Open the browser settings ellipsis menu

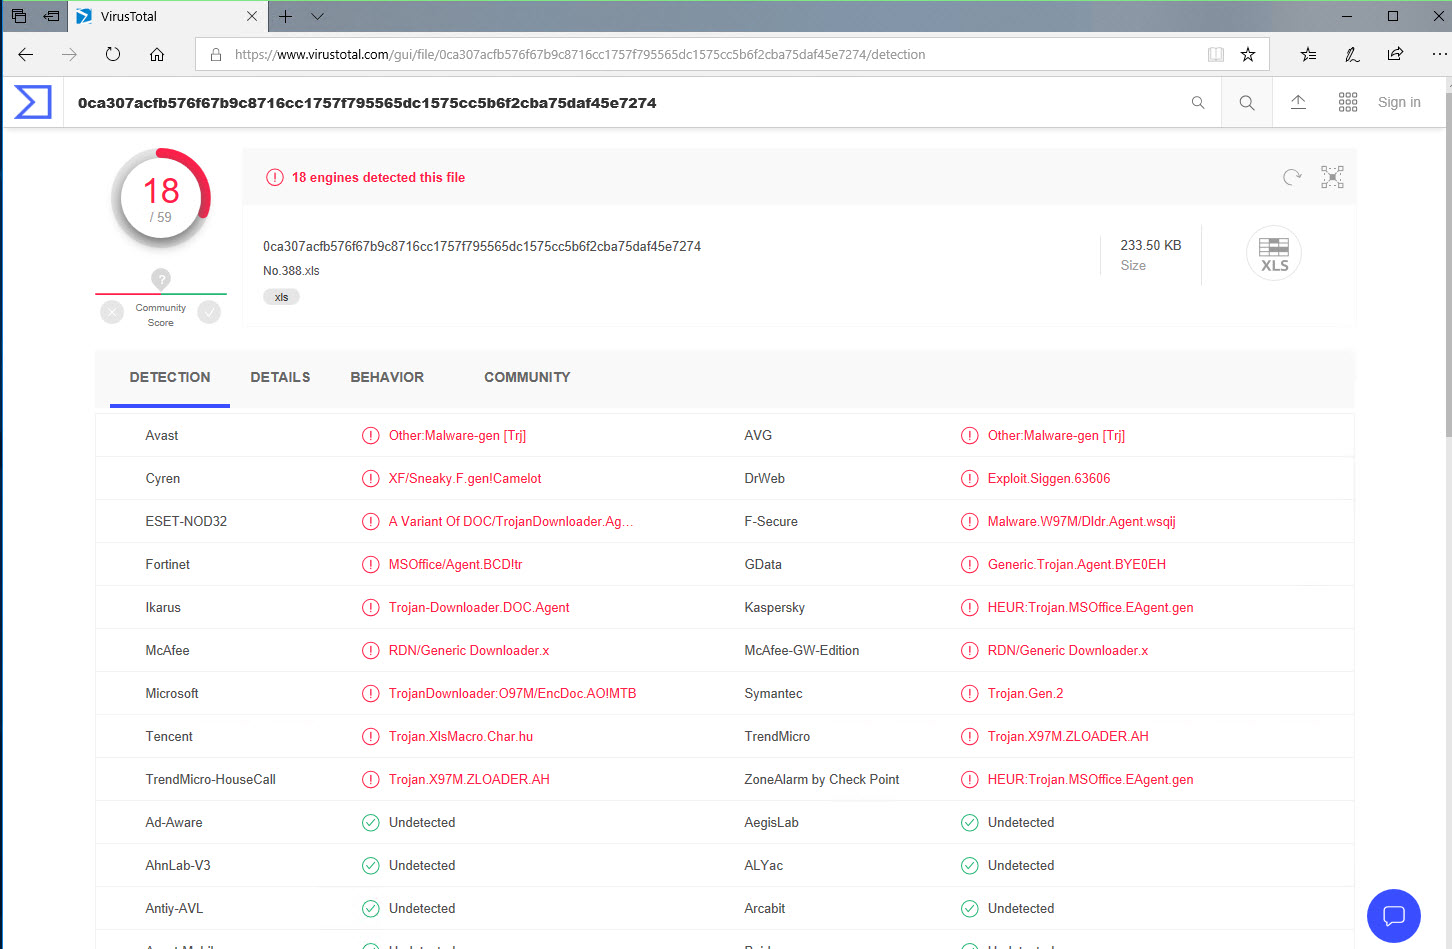pos(1439,54)
